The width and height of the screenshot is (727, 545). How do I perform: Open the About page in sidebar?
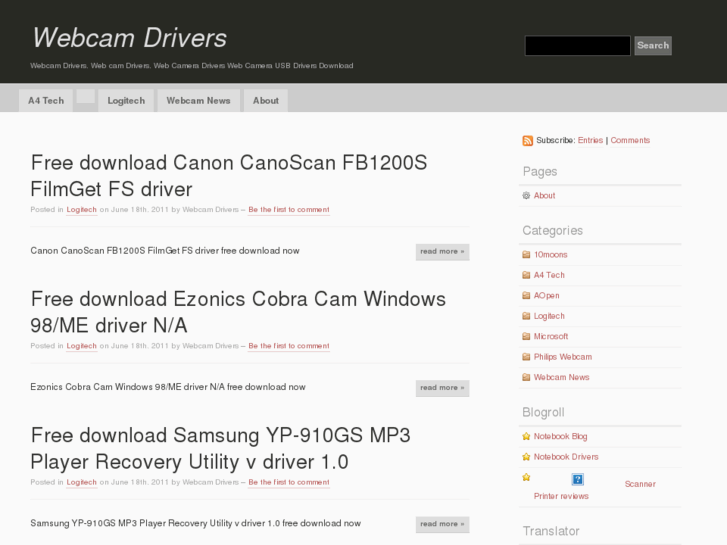(544, 196)
